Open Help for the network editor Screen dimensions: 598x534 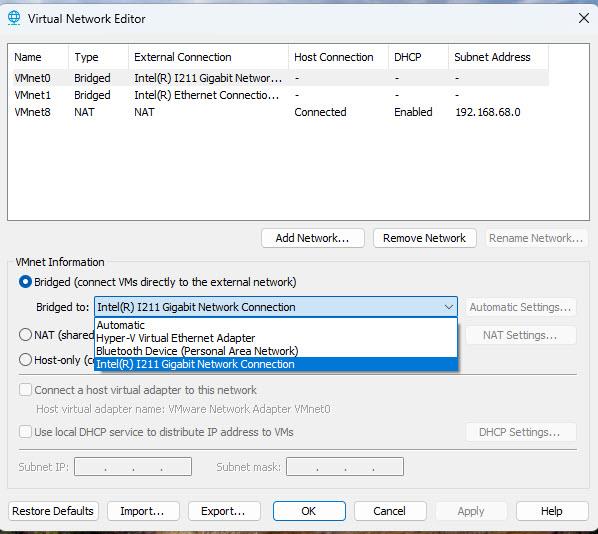tap(552, 511)
